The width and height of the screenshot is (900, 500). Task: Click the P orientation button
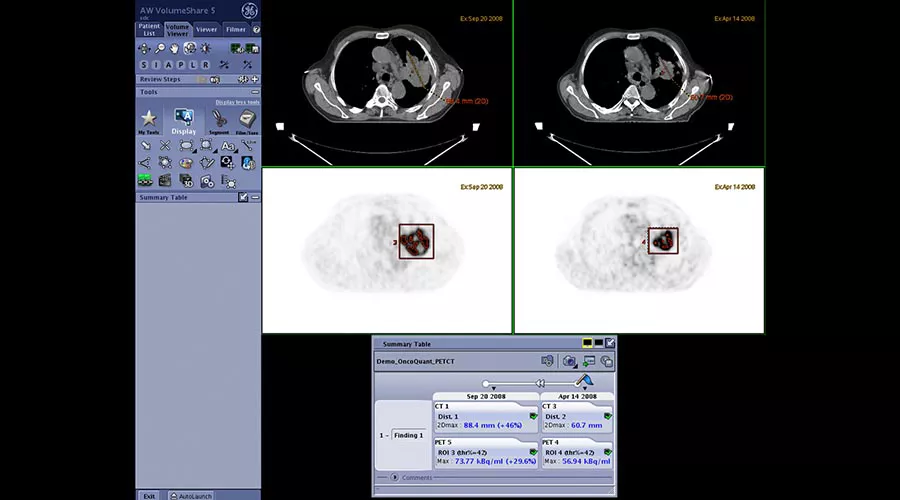click(x=181, y=65)
